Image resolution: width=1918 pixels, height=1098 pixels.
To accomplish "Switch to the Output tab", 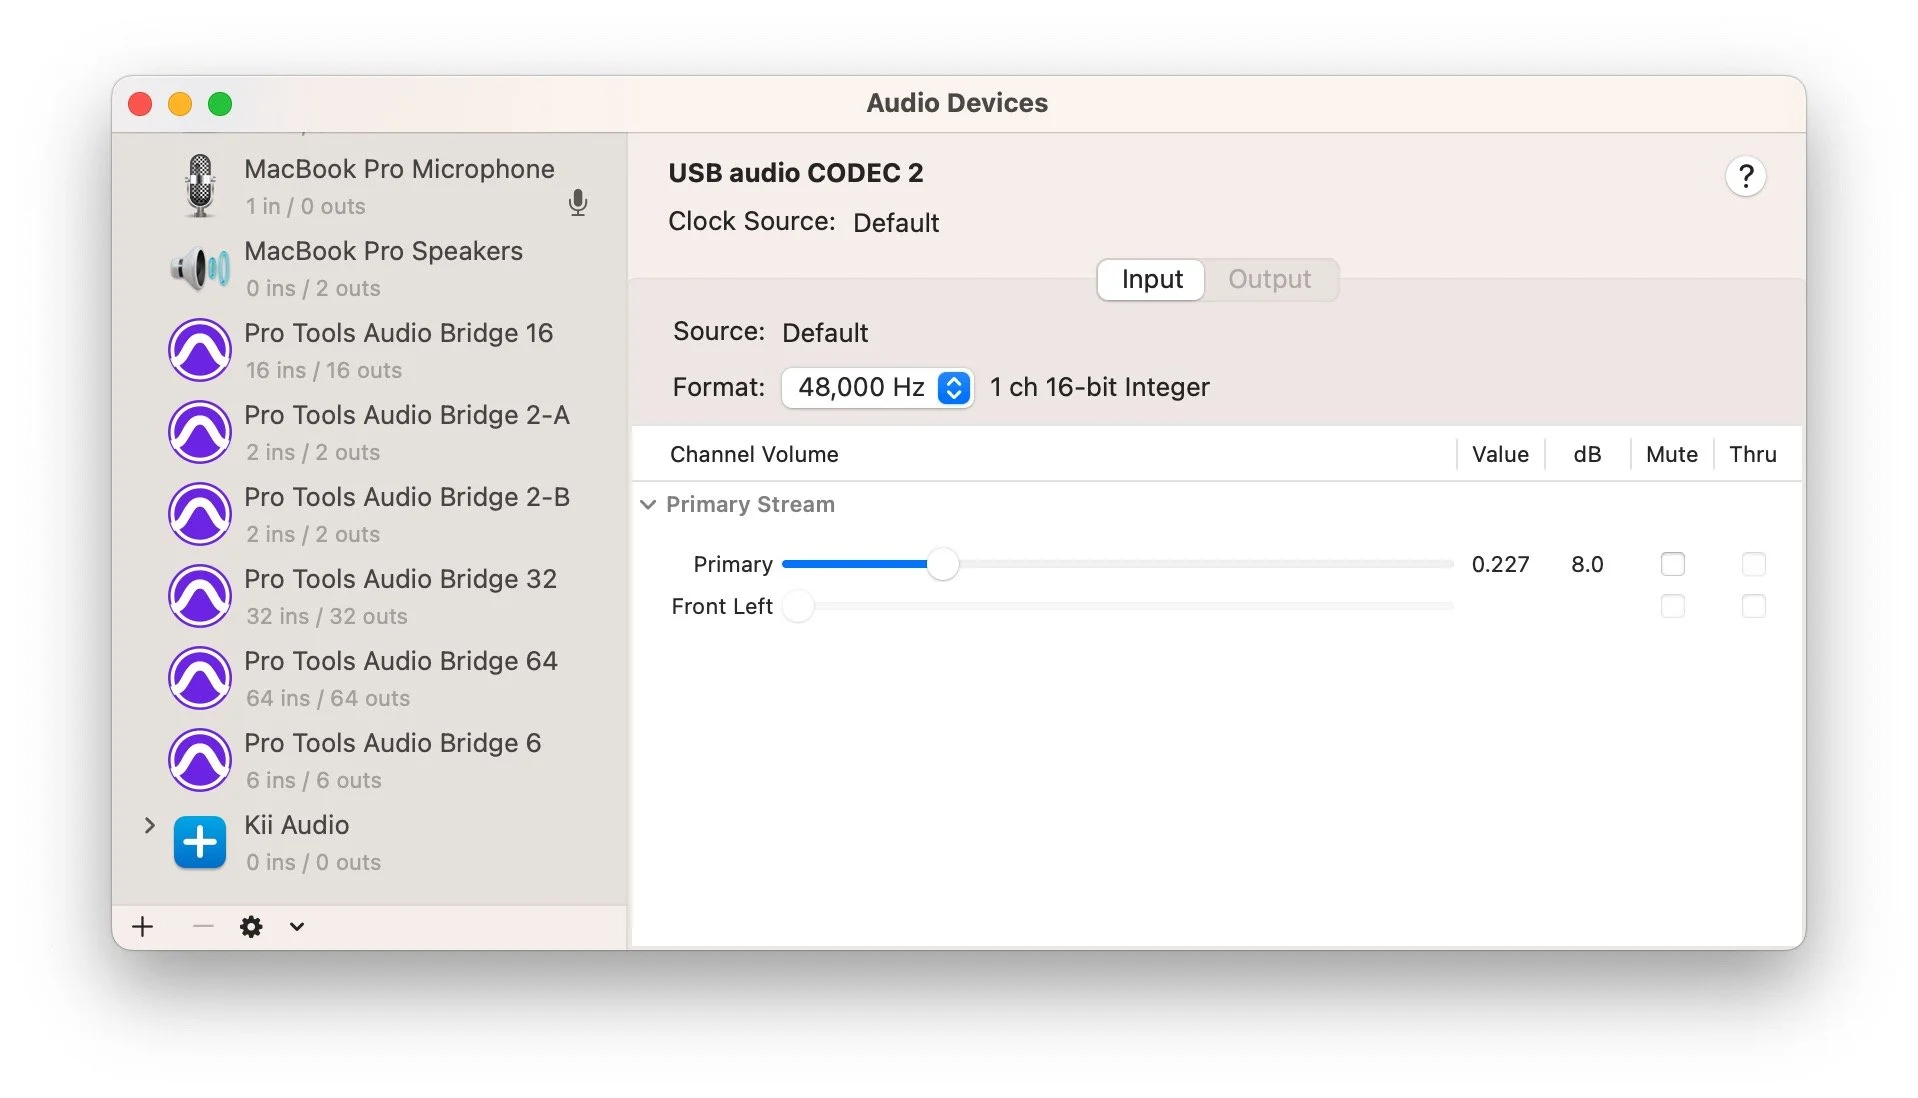I will pos(1269,280).
